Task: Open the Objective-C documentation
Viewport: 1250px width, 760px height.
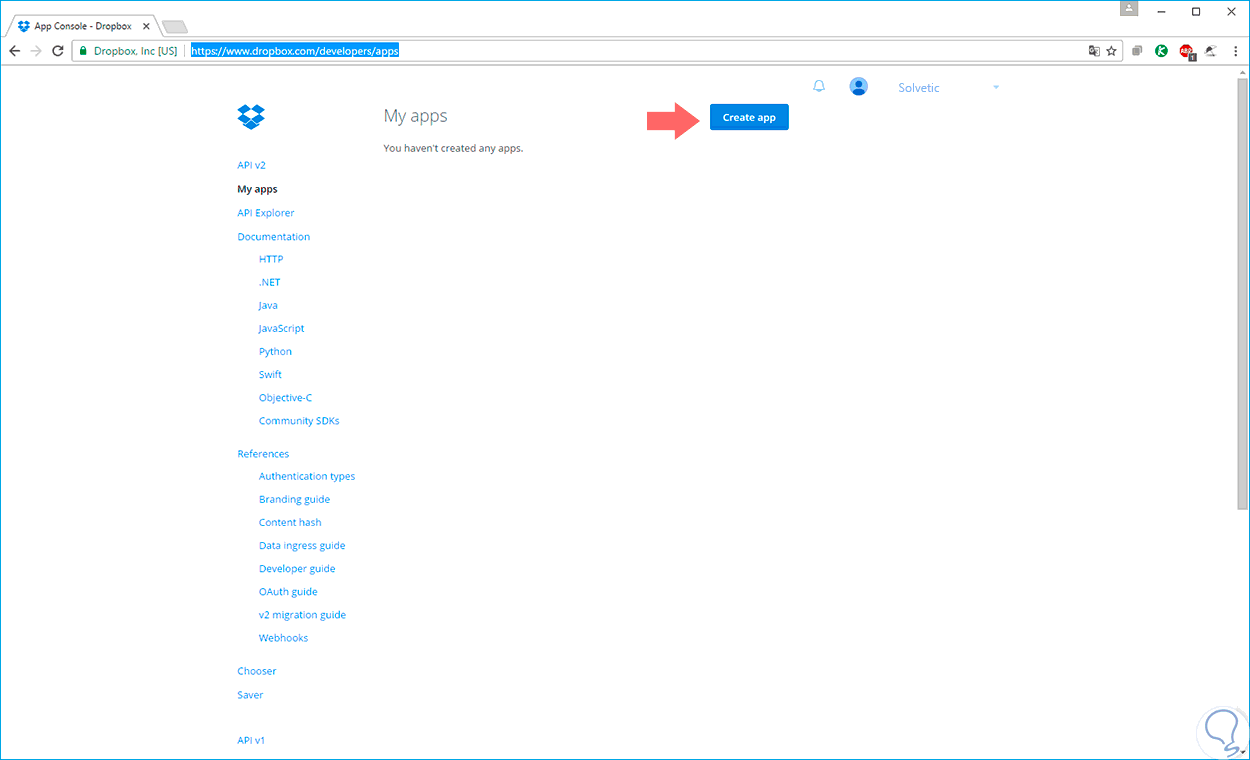Action: (285, 398)
